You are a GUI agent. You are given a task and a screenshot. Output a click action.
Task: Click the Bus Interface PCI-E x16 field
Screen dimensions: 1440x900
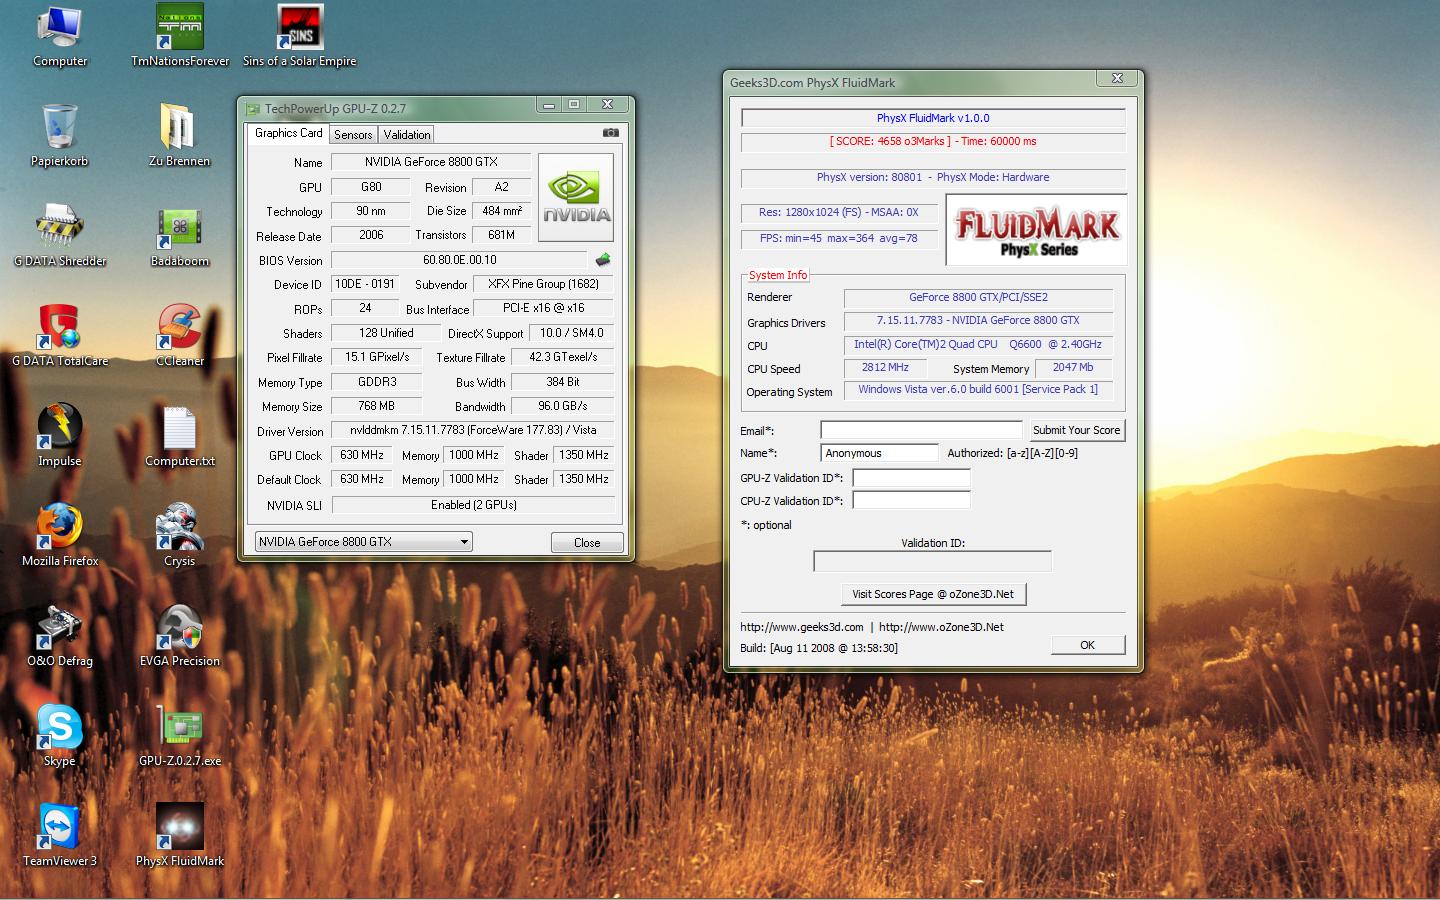pyautogui.click(x=543, y=308)
